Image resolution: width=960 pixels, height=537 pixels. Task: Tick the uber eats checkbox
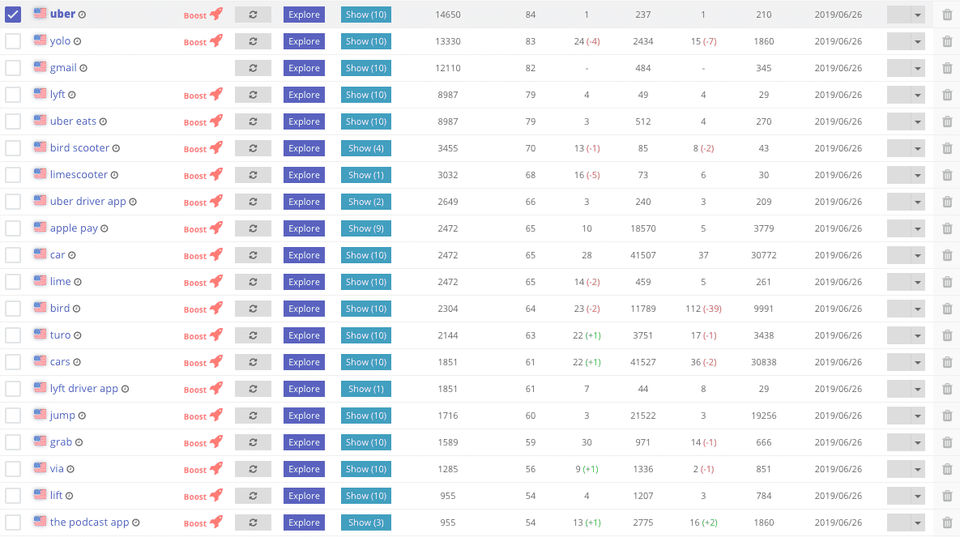[x=13, y=121]
